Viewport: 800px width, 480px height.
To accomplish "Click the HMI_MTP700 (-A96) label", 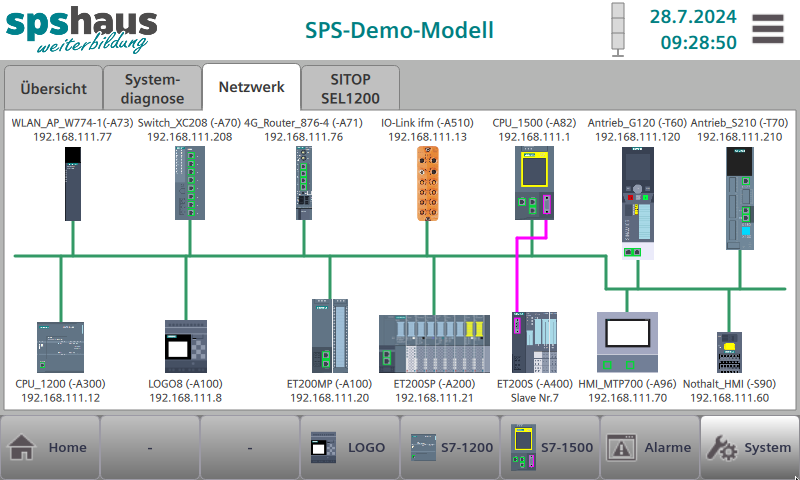I will click(x=627, y=384).
